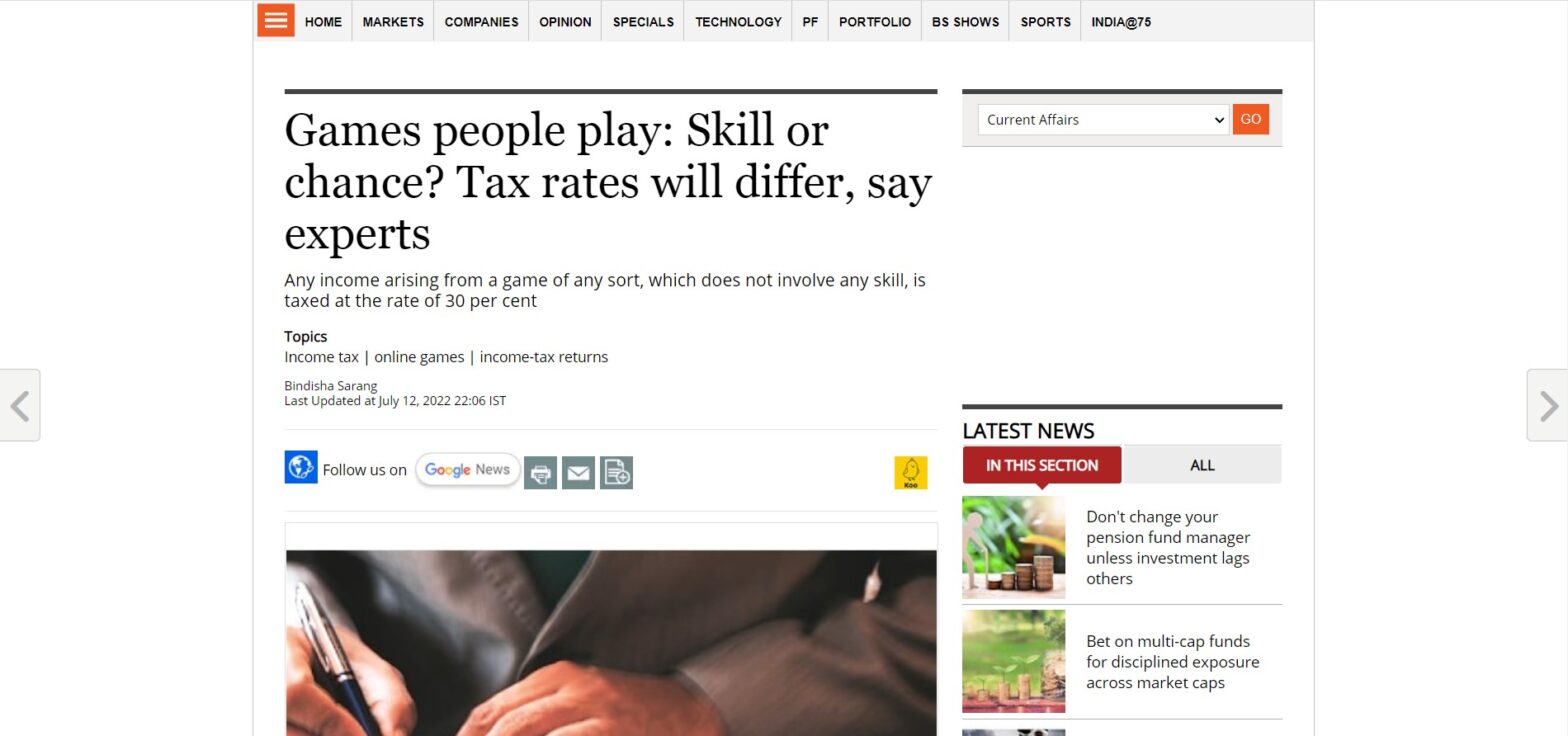The width and height of the screenshot is (1568, 736).
Task: Open the MARKETS menu item
Action: click(393, 22)
